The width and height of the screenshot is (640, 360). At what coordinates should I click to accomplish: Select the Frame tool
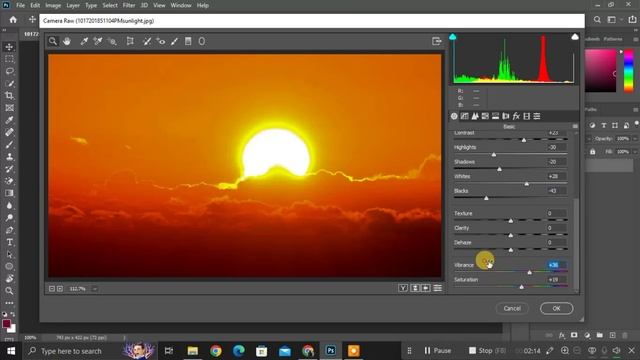pyautogui.click(x=9, y=108)
